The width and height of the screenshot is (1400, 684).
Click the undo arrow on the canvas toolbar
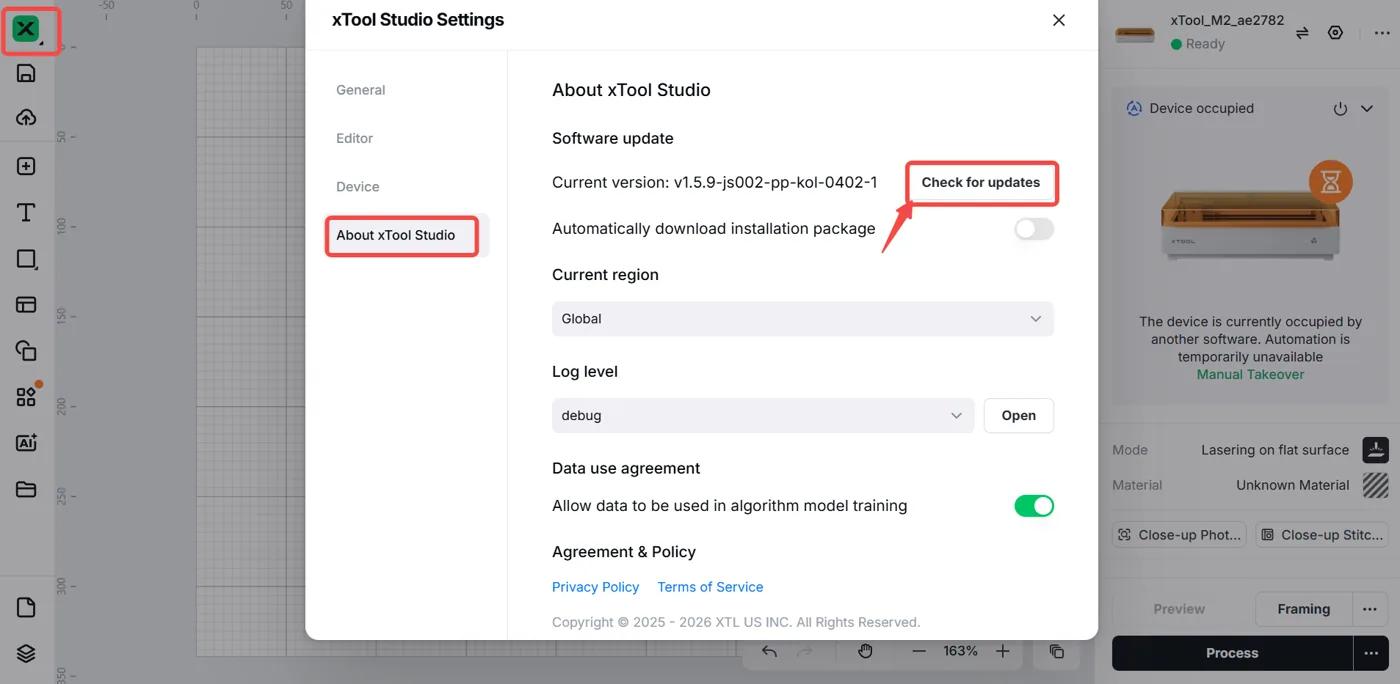(769, 651)
